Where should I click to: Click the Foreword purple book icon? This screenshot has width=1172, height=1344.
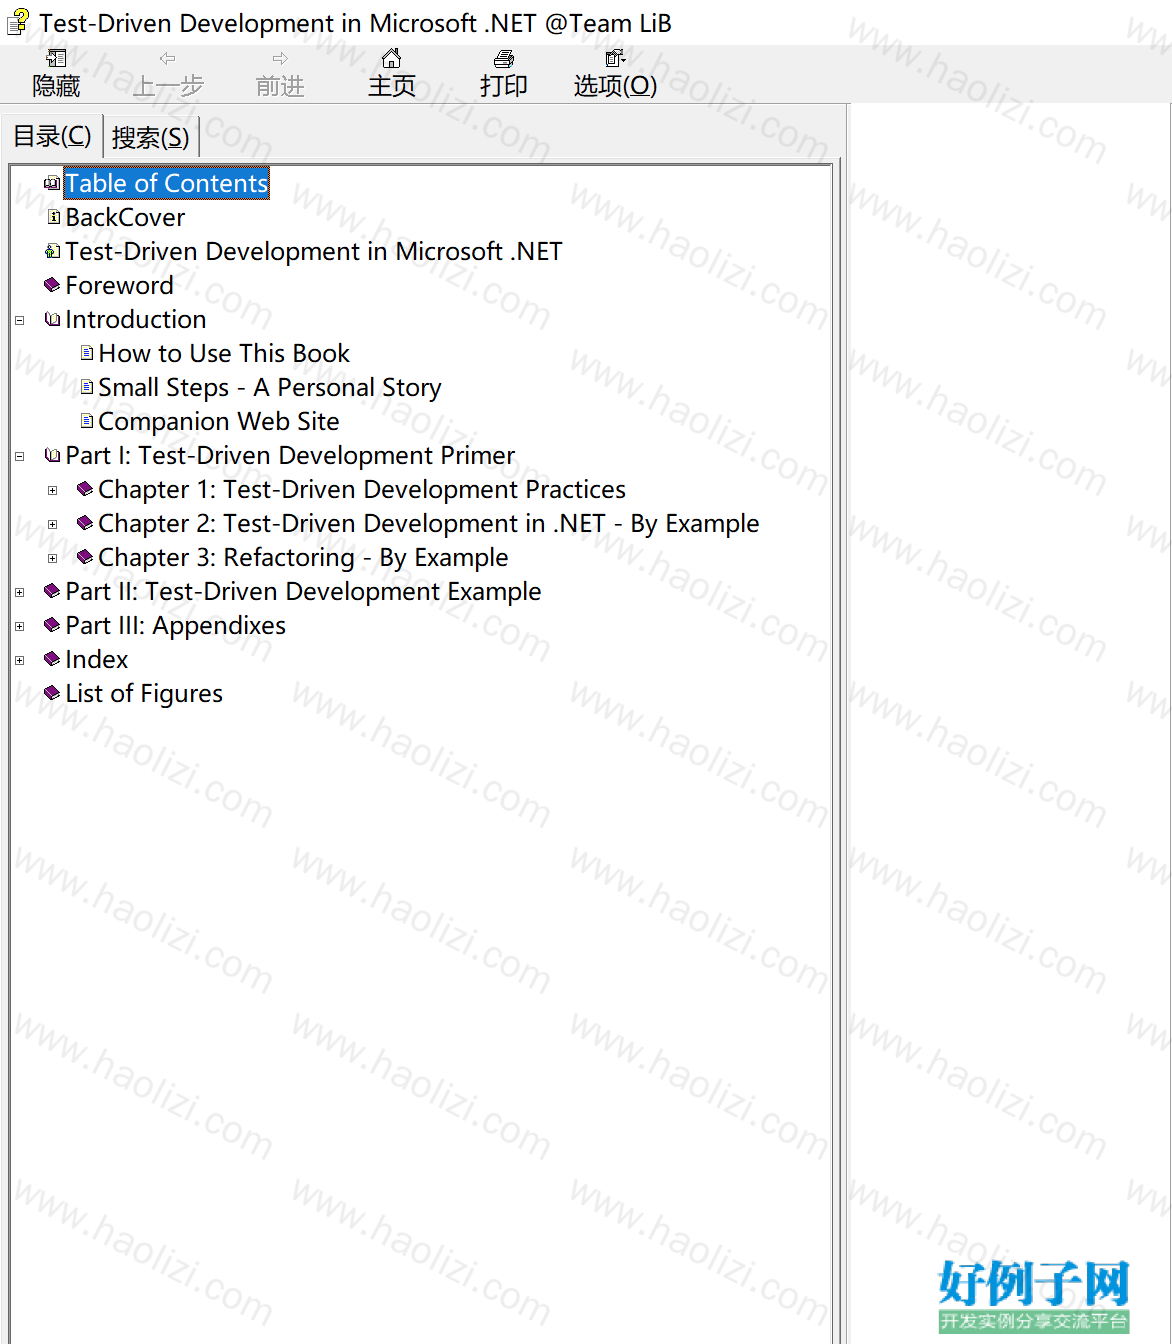pyautogui.click(x=53, y=285)
